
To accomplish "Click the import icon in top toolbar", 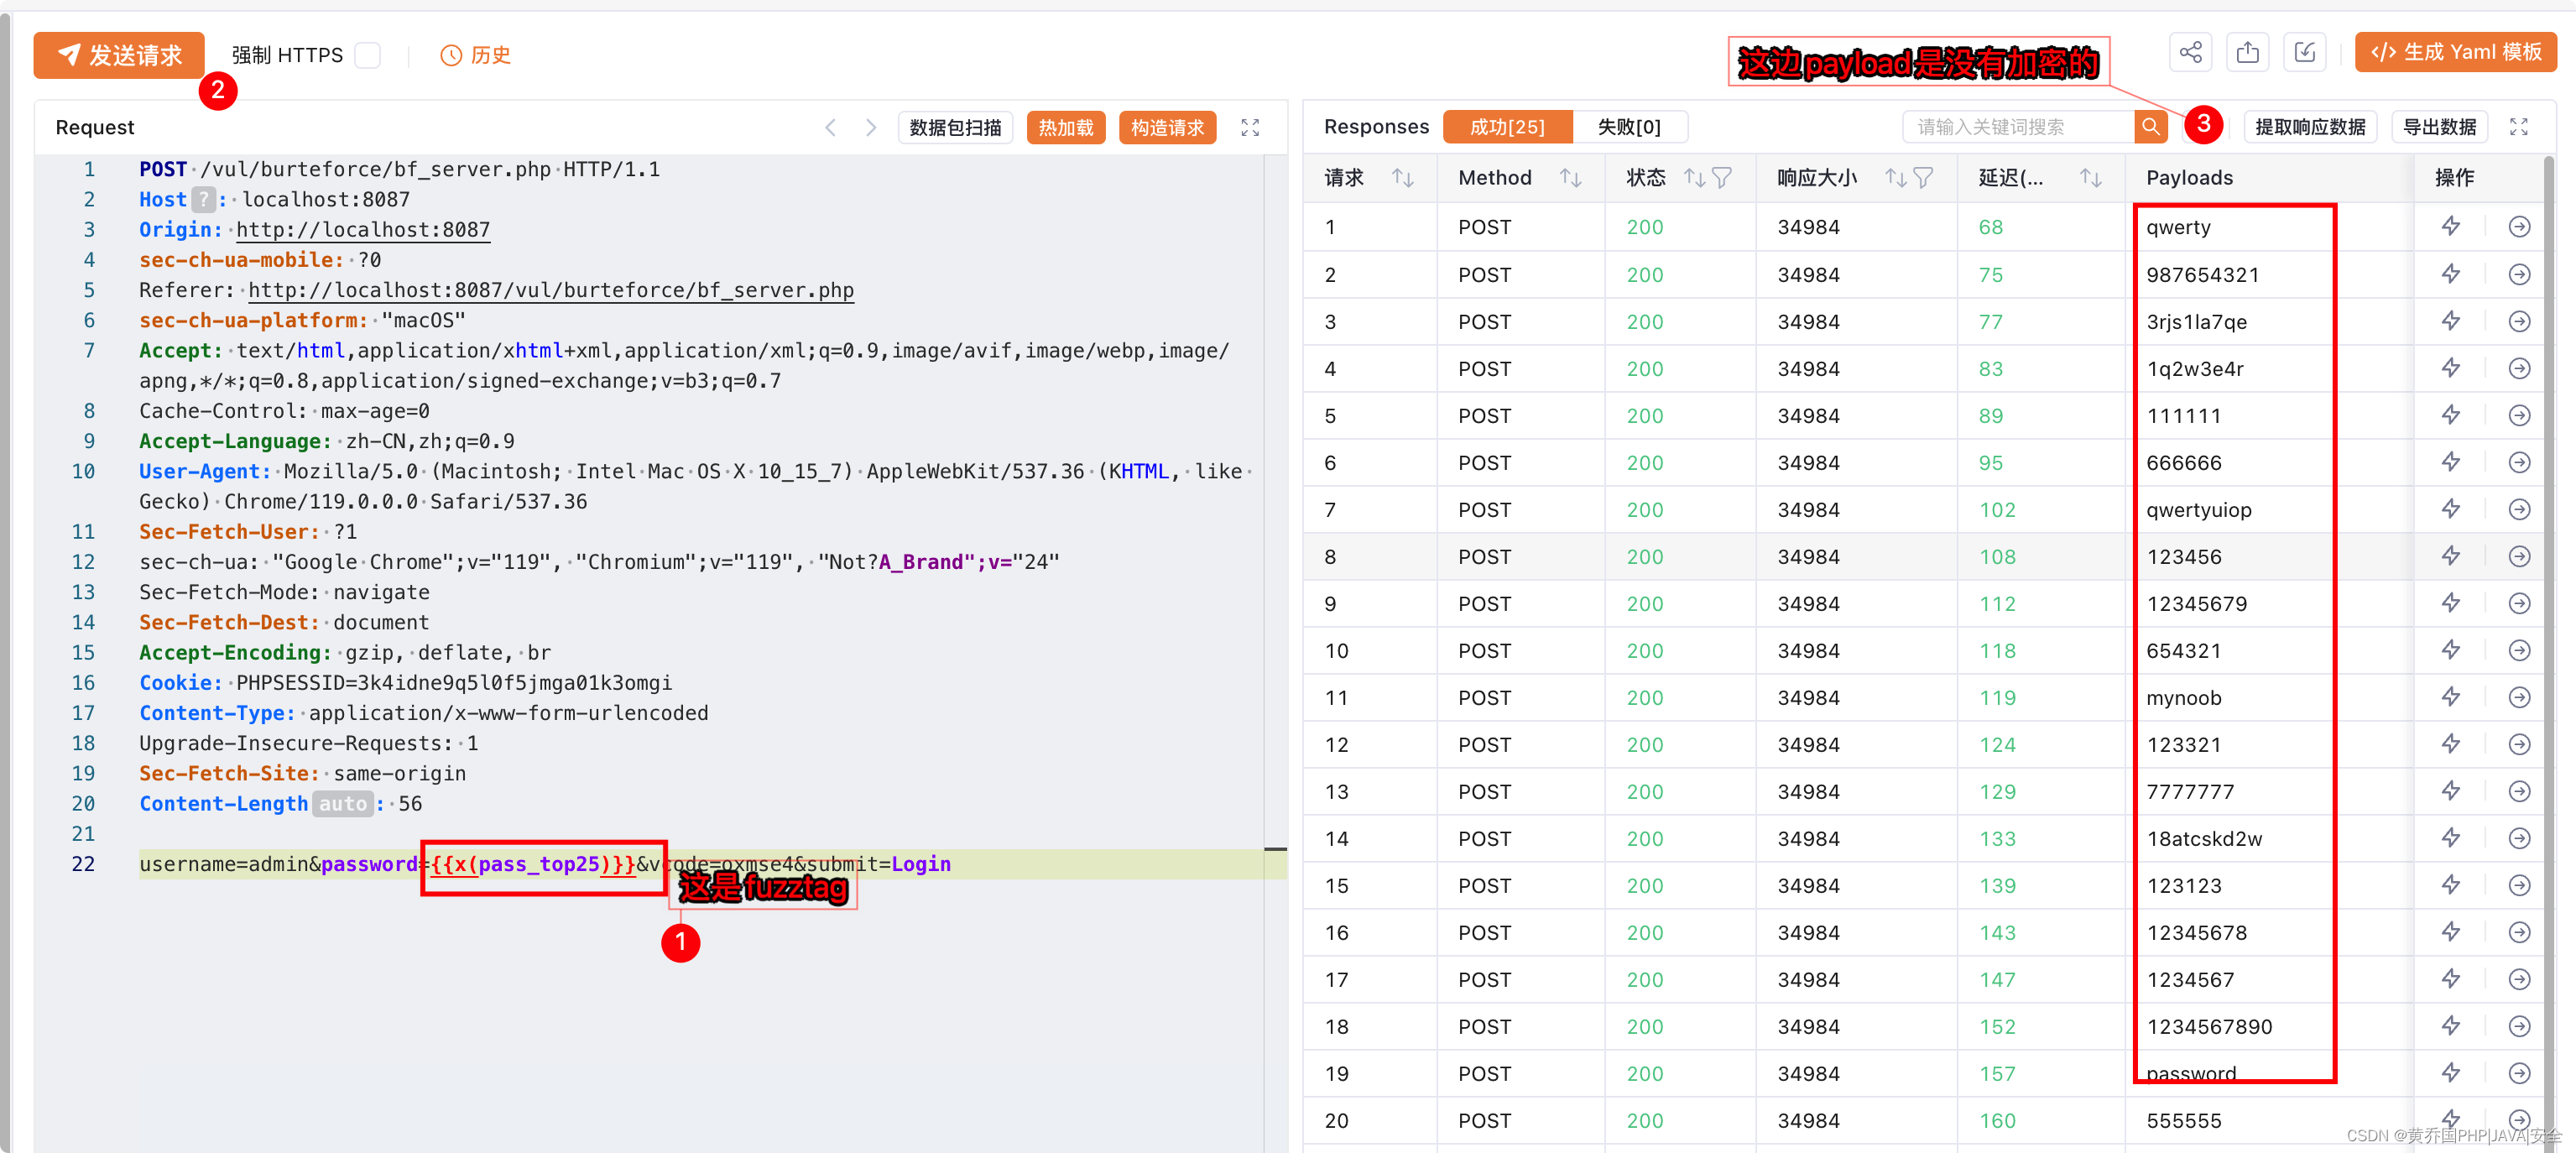I will pos(2304,52).
